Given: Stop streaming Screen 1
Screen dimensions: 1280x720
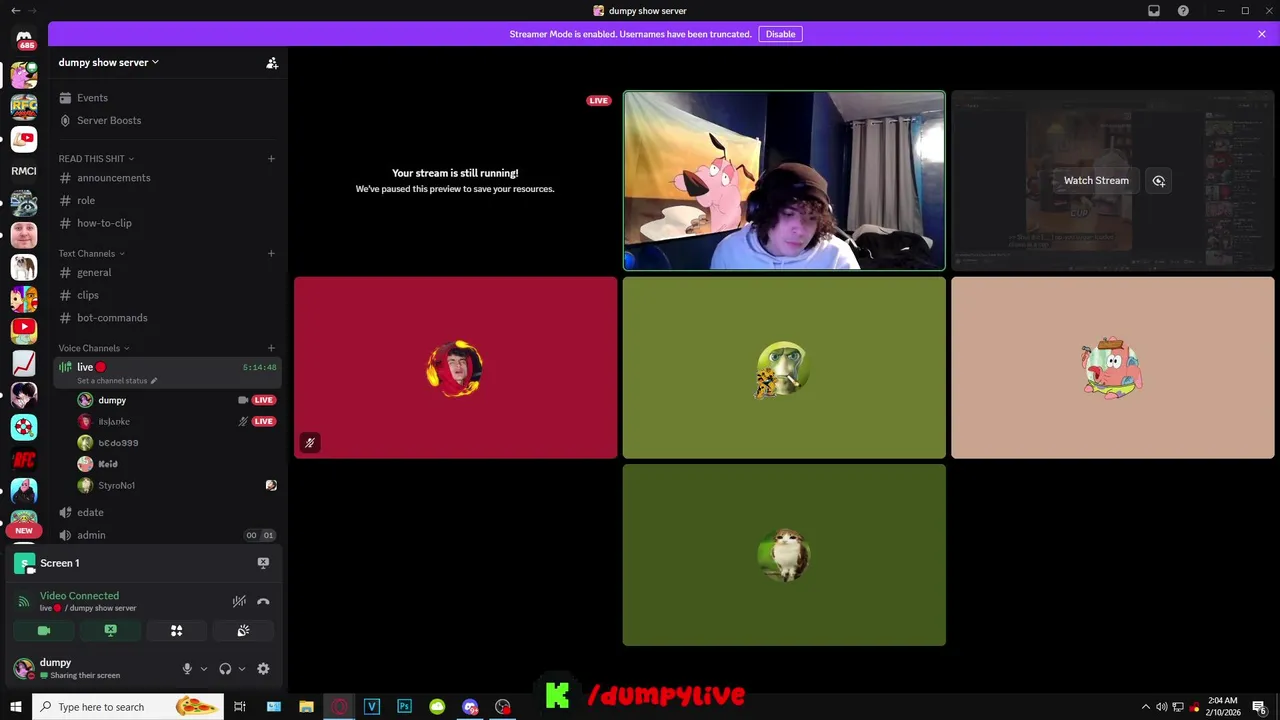Looking at the screenshot, I should point(263,563).
